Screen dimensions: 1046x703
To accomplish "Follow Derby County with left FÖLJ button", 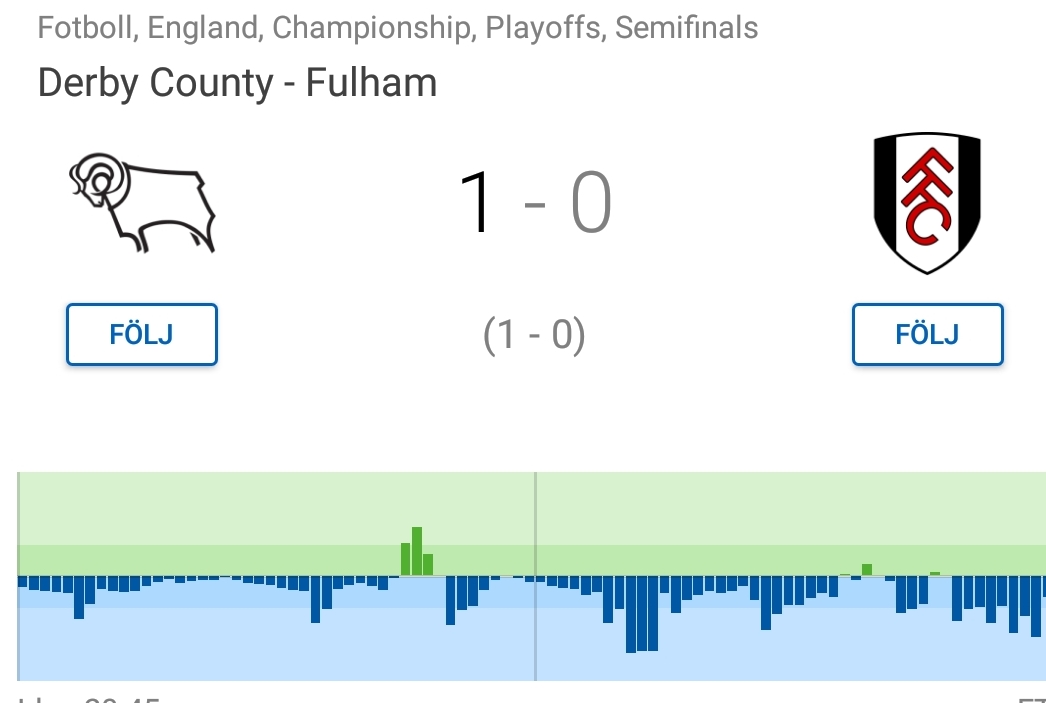I will [141, 334].
